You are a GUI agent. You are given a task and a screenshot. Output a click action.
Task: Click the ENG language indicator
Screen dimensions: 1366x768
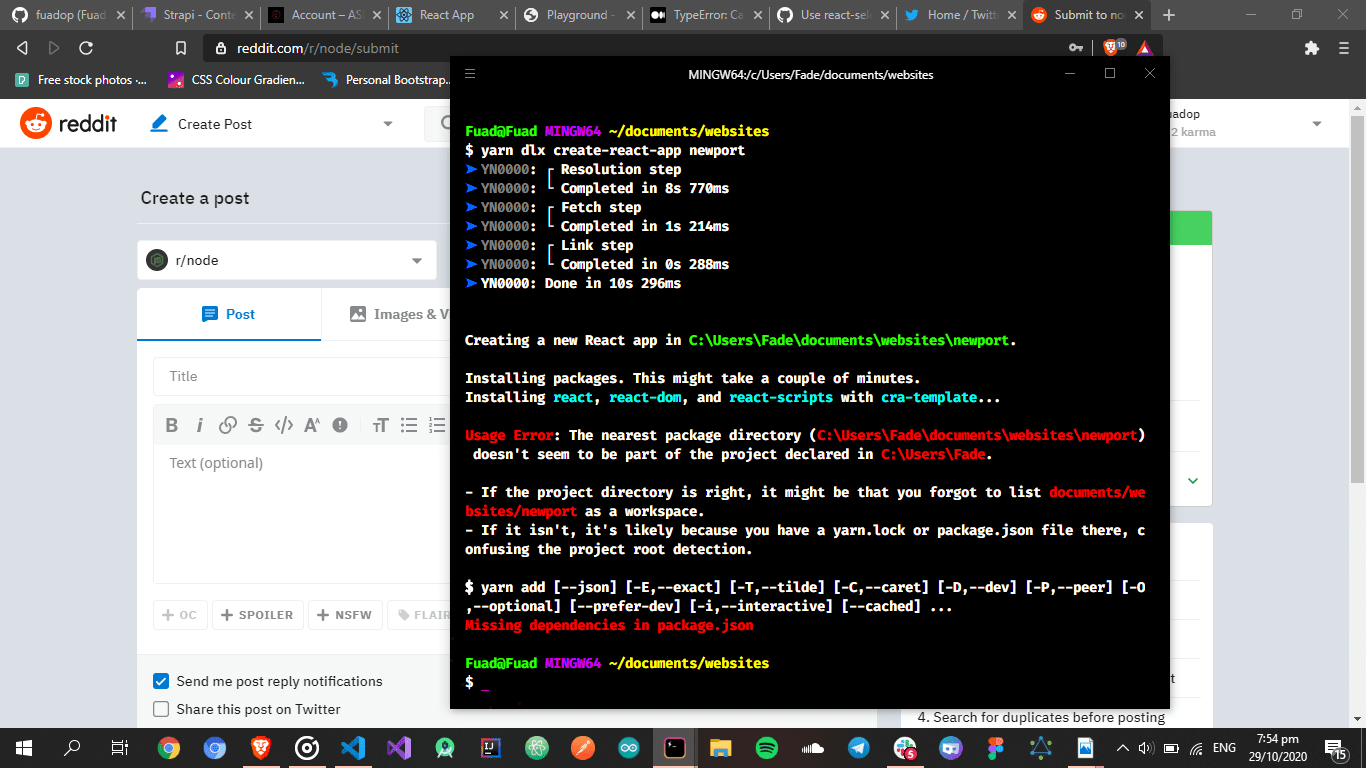(x=1224, y=747)
